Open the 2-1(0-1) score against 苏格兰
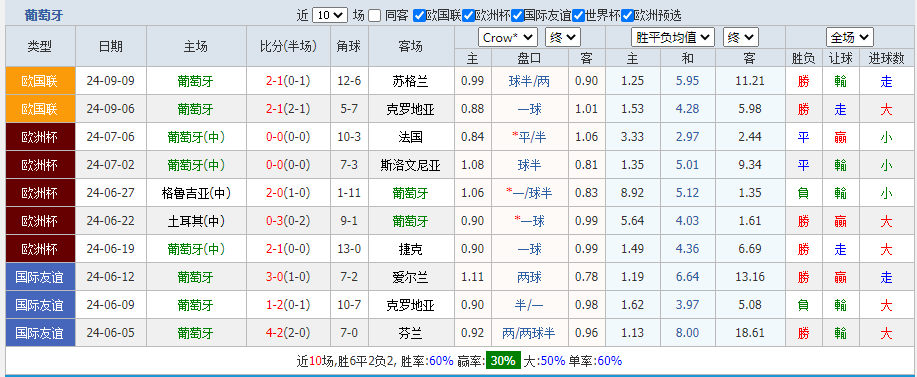This screenshot has height=377, width=917. click(288, 81)
